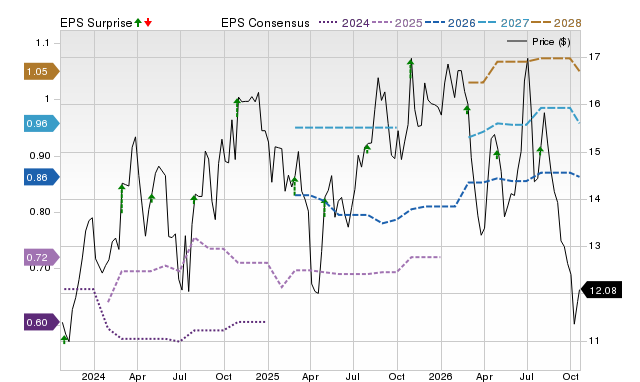Viewport: 640px width, 382px height.
Task: Click the 0.90 left axis label
Action: coord(40,156)
